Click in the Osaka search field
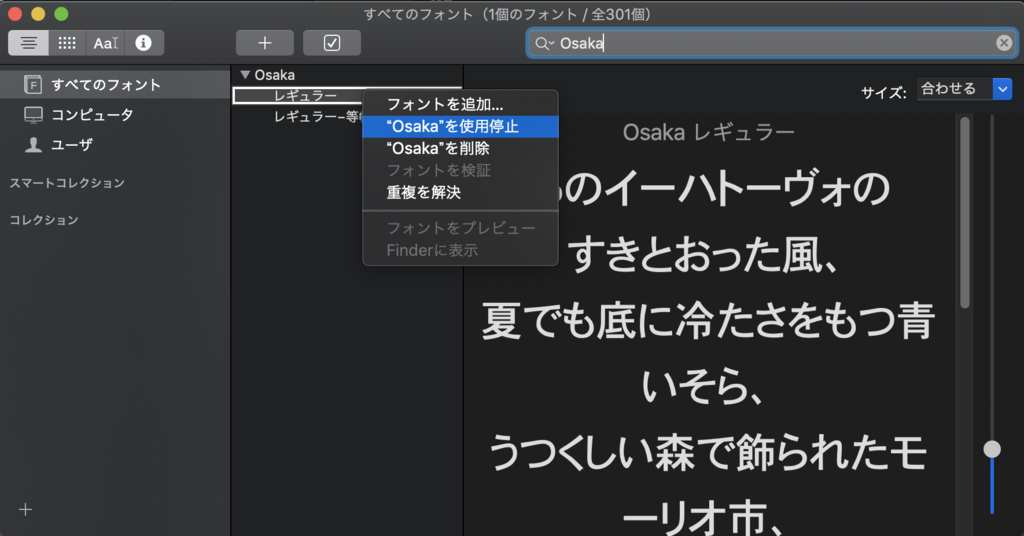The height and width of the screenshot is (536, 1024). click(x=771, y=43)
